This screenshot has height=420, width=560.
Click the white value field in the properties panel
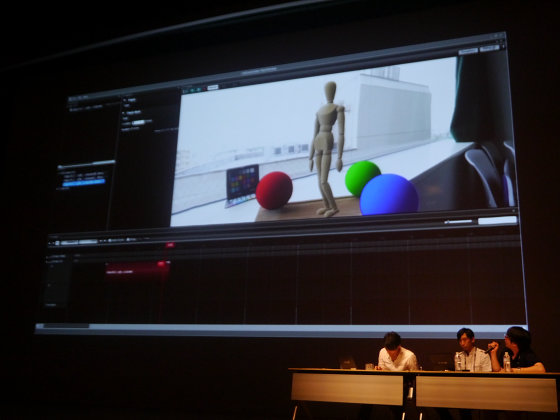pyautogui.click(x=138, y=122)
